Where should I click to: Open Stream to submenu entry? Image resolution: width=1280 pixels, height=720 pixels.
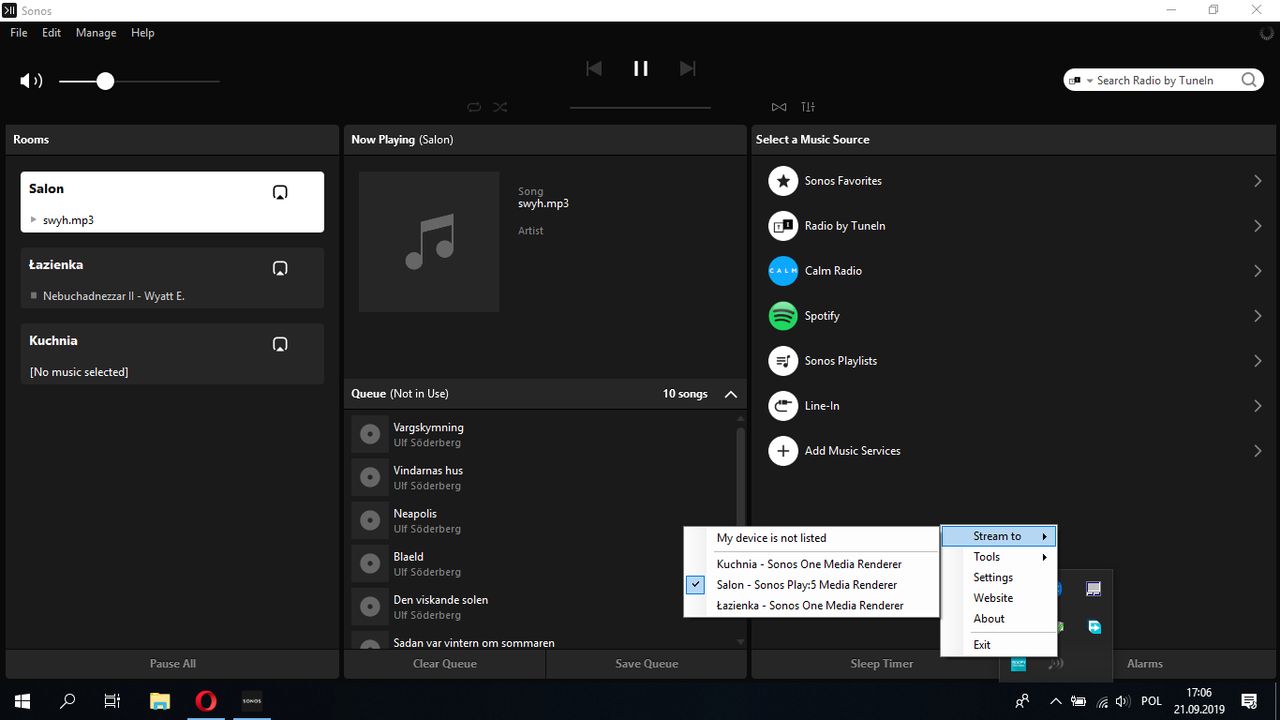point(999,536)
